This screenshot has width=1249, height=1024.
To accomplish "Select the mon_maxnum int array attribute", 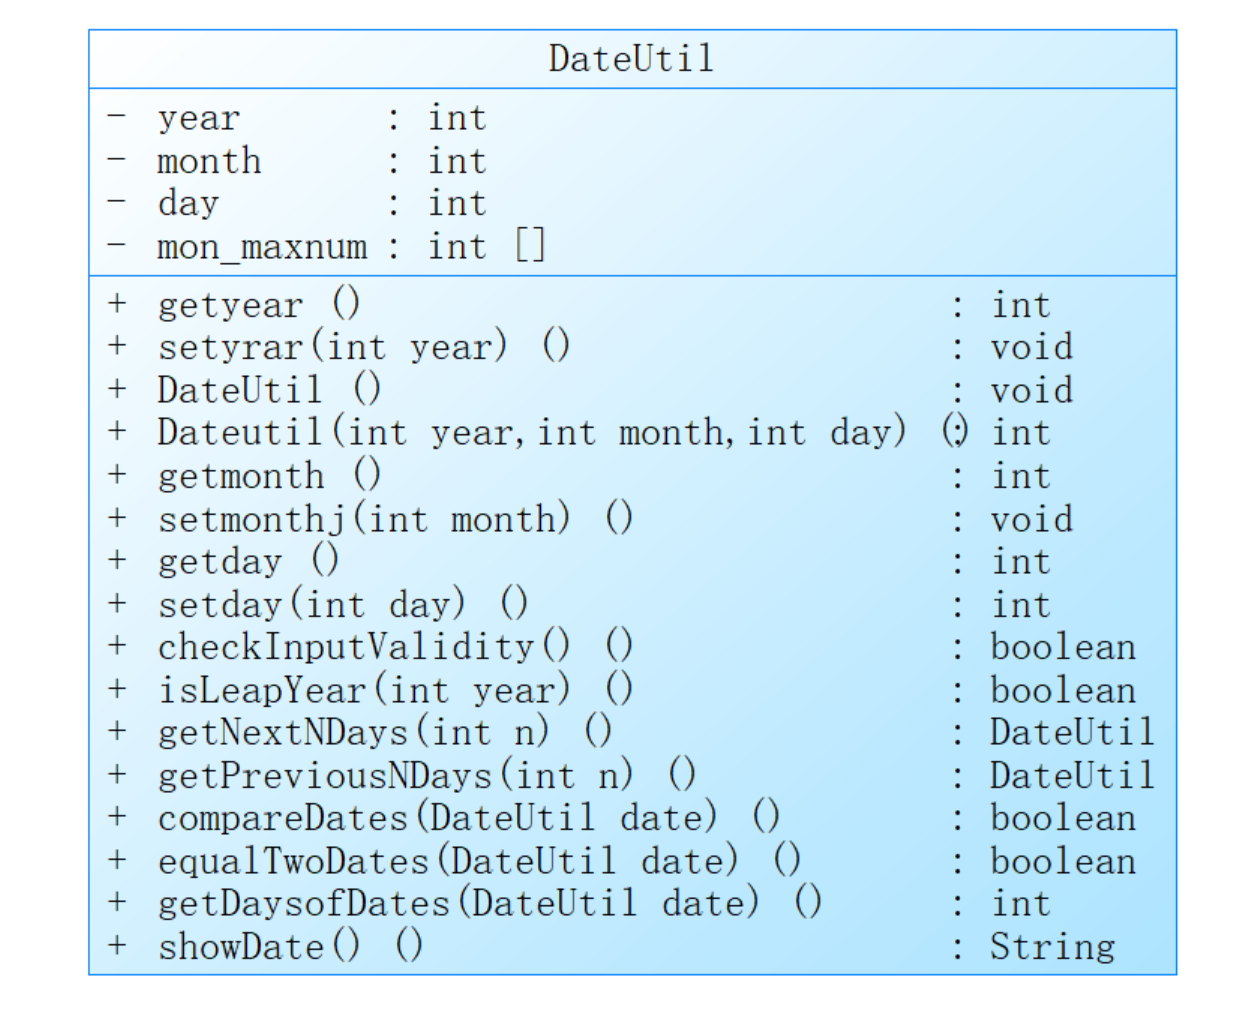I will tap(350, 247).
